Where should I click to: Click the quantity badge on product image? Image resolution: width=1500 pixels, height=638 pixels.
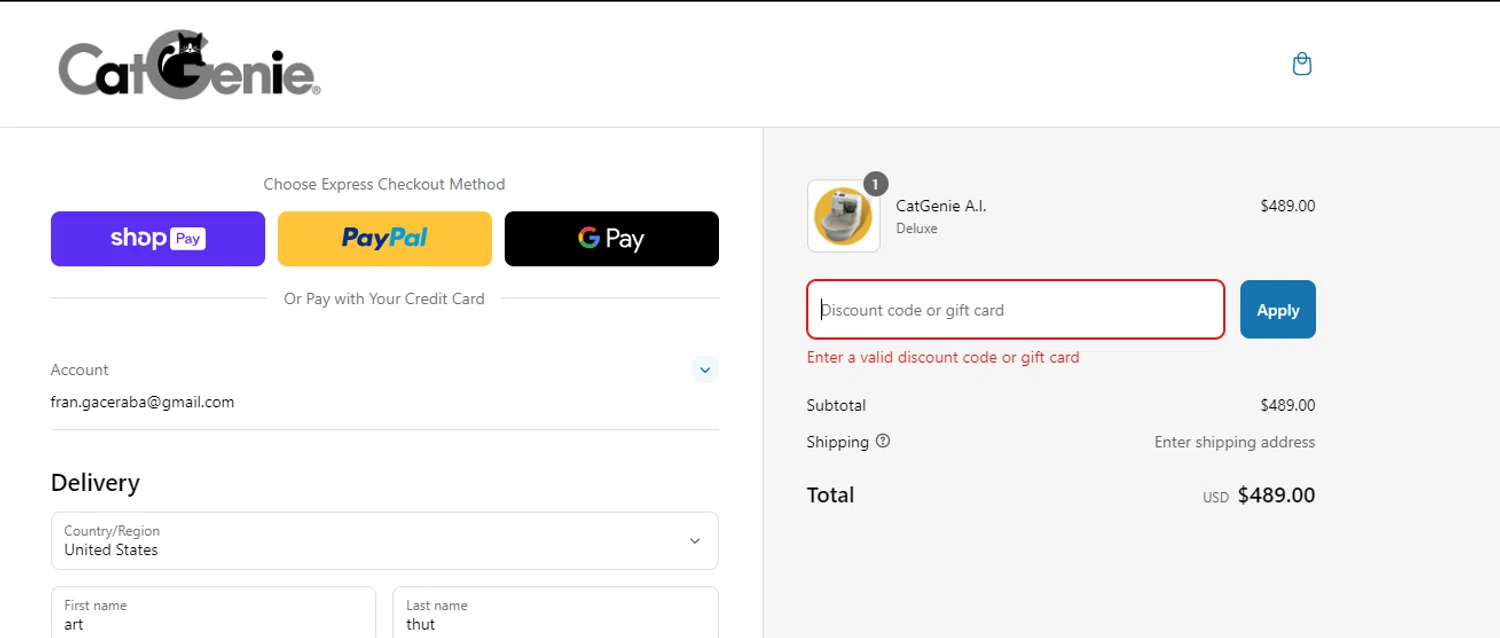pyautogui.click(x=875, y=184)
